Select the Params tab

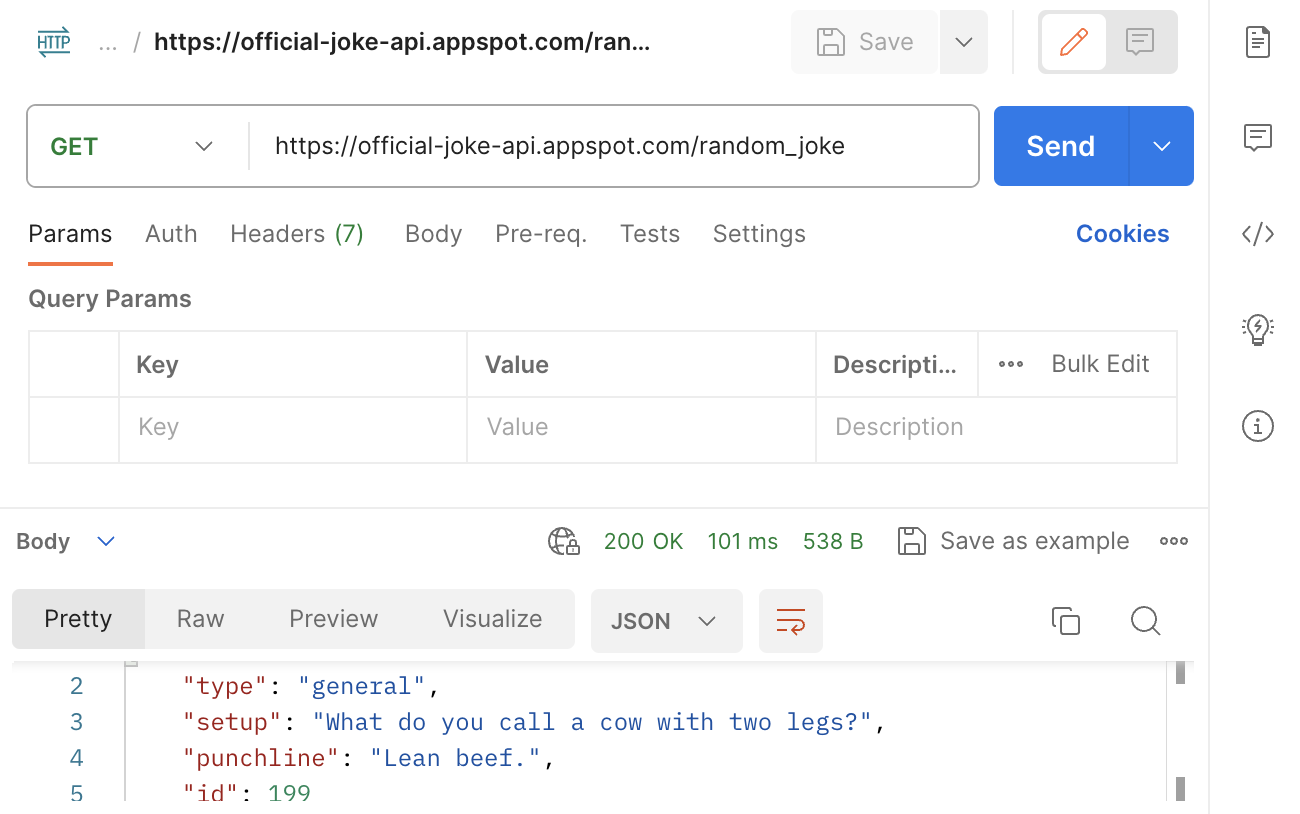(x=70, y=234)
